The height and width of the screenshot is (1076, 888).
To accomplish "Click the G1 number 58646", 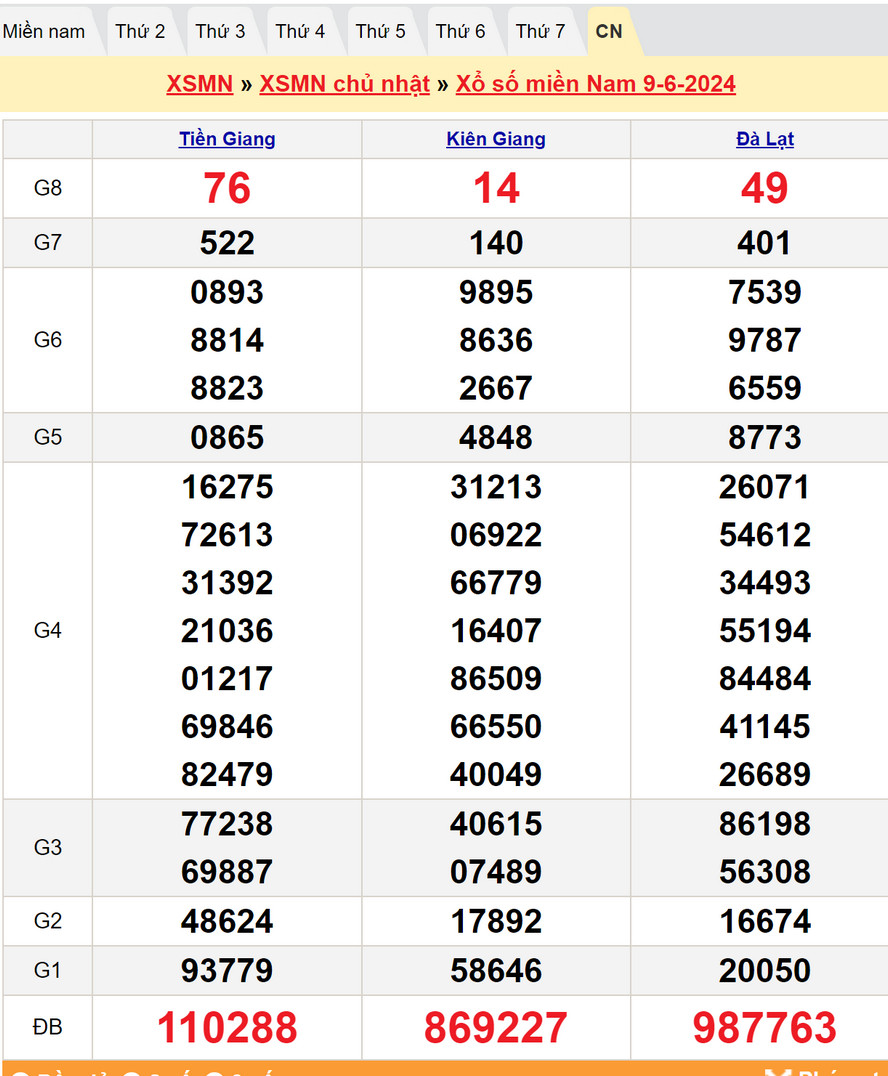I will [496, 970].
